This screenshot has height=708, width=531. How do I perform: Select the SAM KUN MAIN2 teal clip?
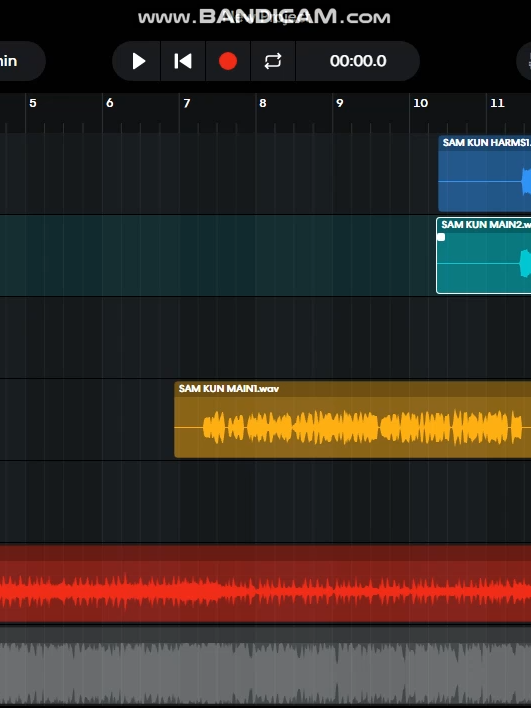point(484,256)
